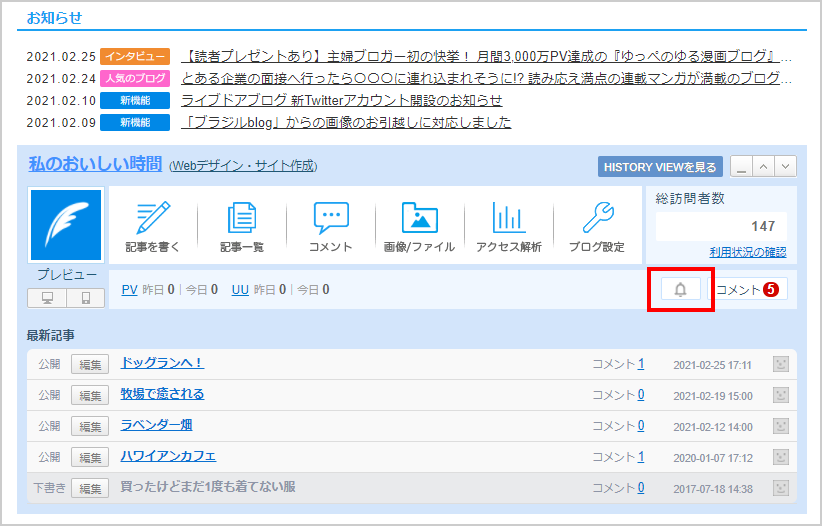Open ライブドアブログ 新Twitterアカウント news link
This screenshot has width=822, height=526.
click(342, 100)
